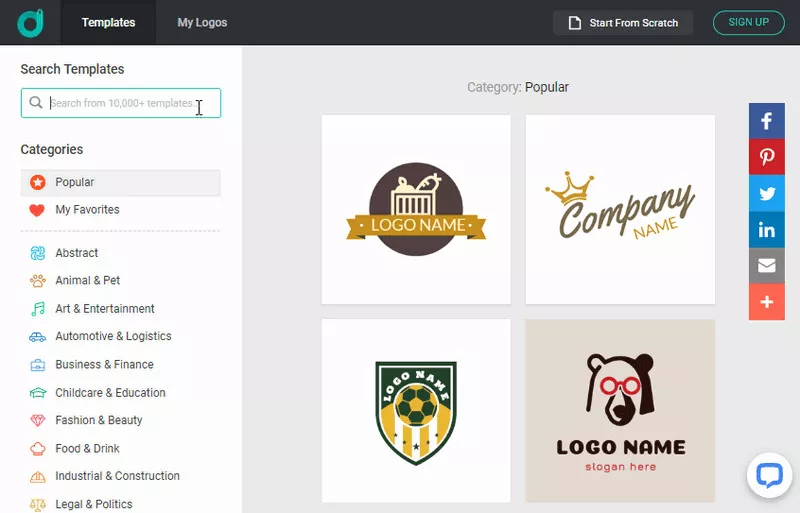Share via email envelope icon

(766, 265)
